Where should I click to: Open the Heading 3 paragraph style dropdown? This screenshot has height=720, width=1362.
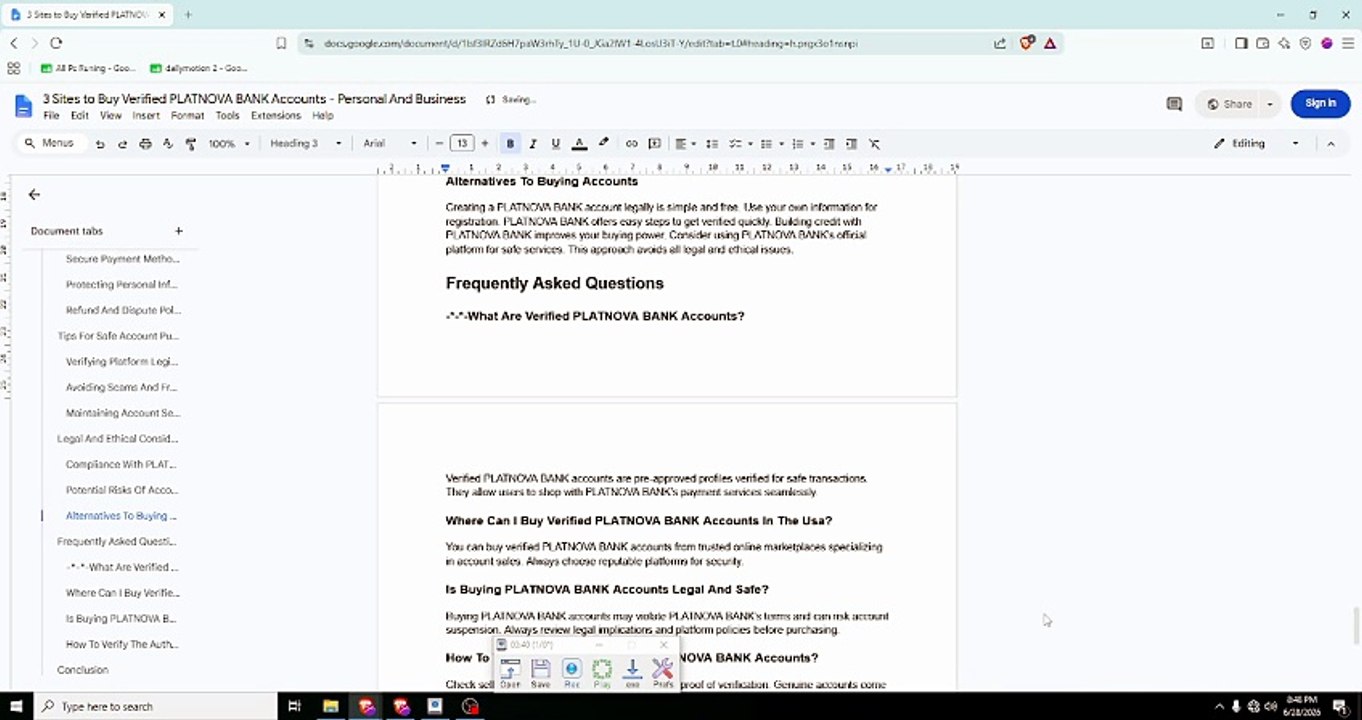click(x=305, y=144)
